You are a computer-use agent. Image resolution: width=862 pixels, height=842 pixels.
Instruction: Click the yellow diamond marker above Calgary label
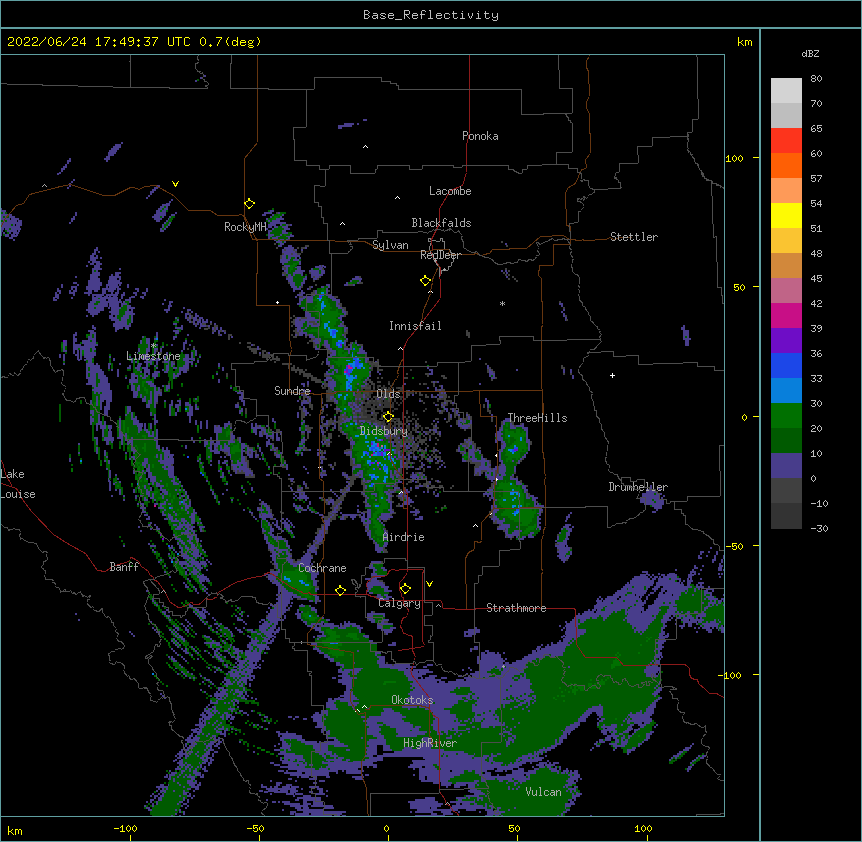point(405,589)
